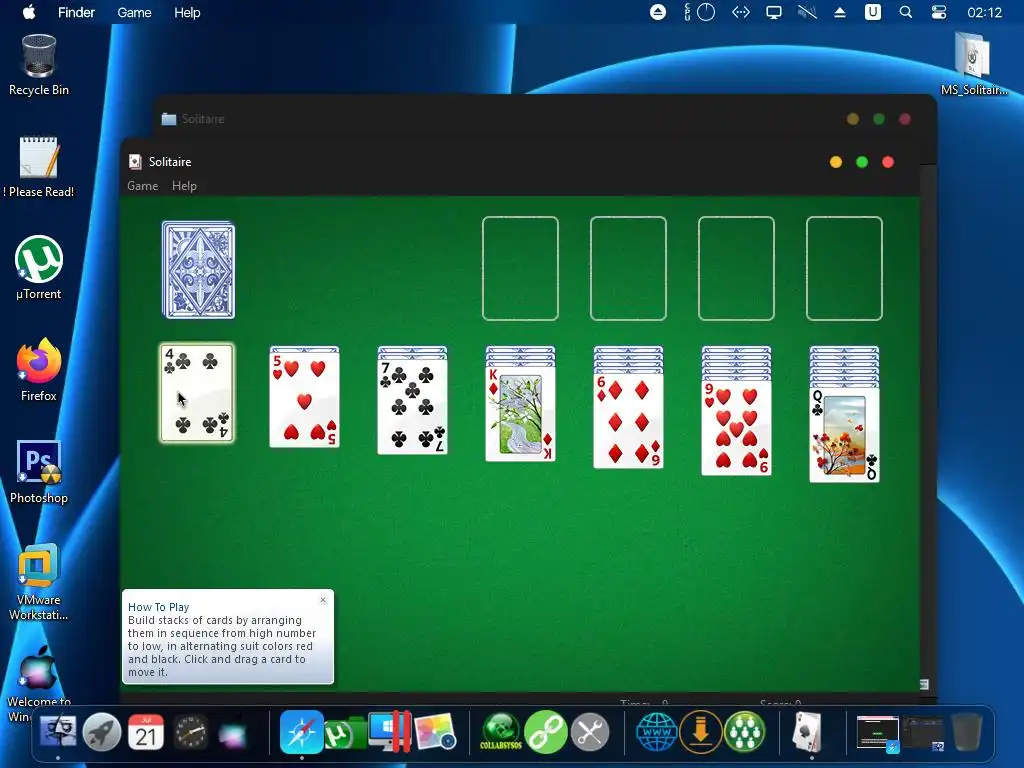Click the menu bar clock 02:12
Image resolution: width=1024 pixels, height=768 pixels.
point(984,12)
